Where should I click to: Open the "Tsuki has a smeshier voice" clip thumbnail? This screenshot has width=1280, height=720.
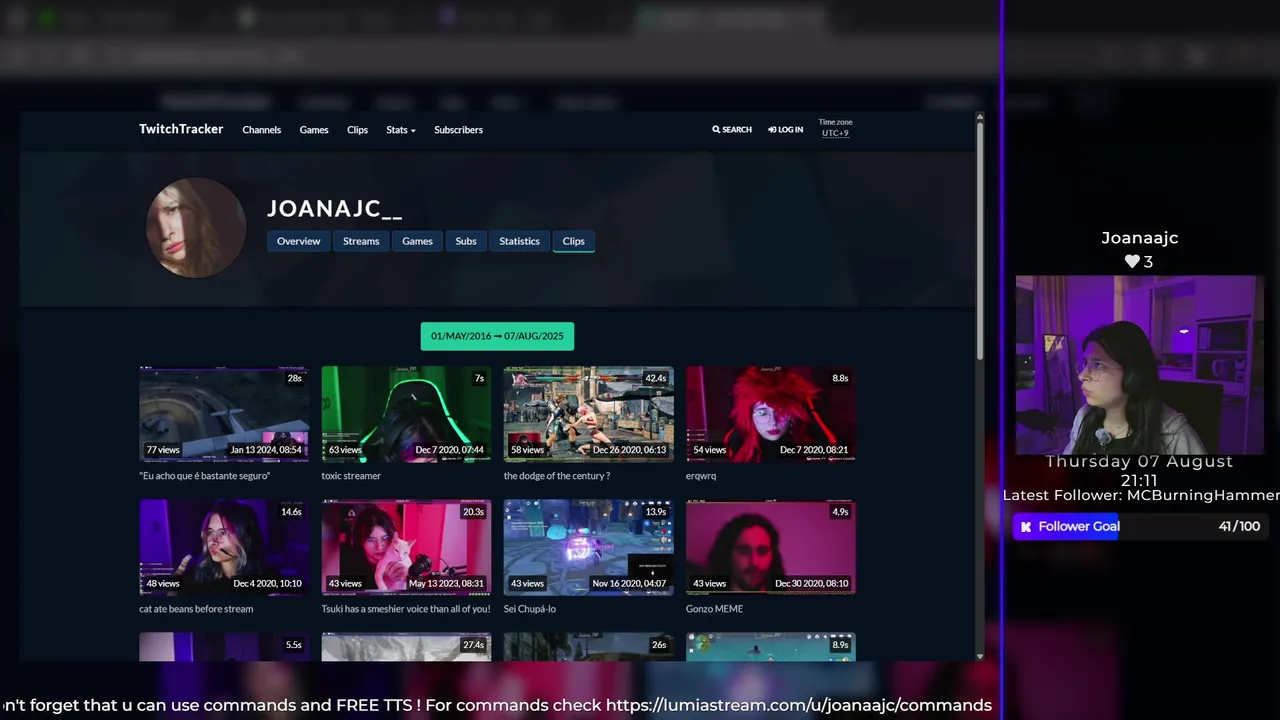(x=406, y=547)
